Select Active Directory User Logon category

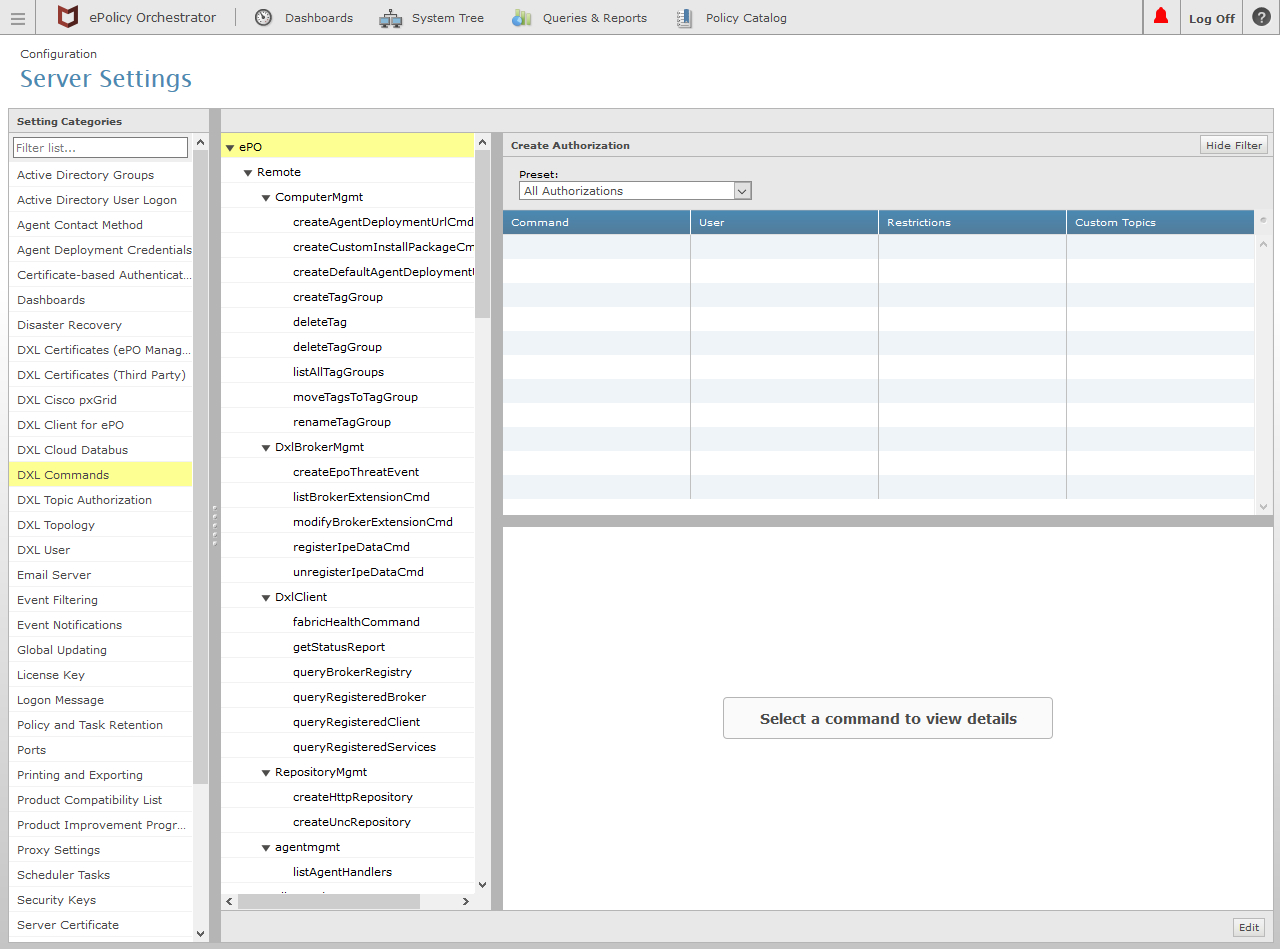pos(101,199)
